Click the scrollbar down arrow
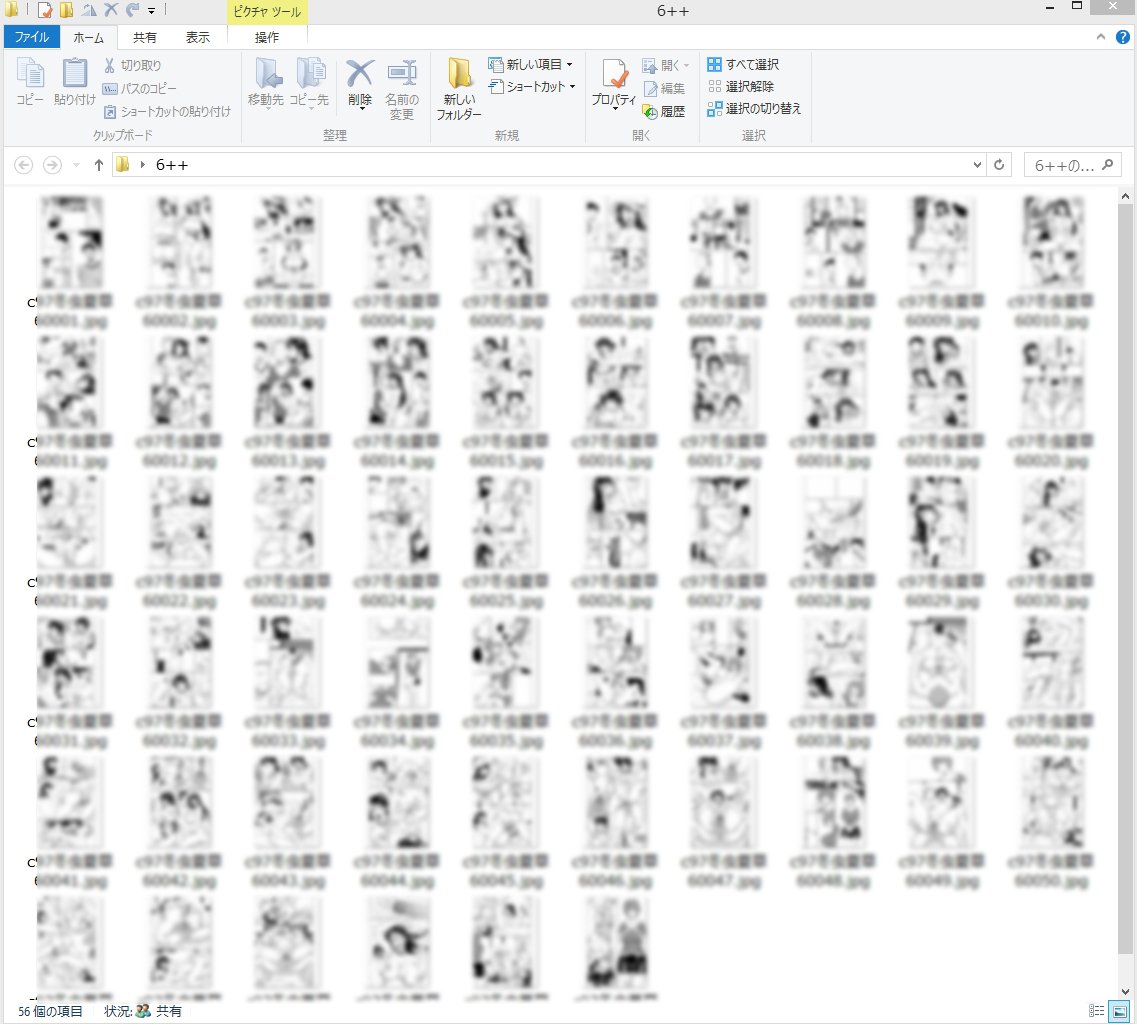Image resolution: width=1137 pixels, height=1024 pixels. tap(1125, 991)
